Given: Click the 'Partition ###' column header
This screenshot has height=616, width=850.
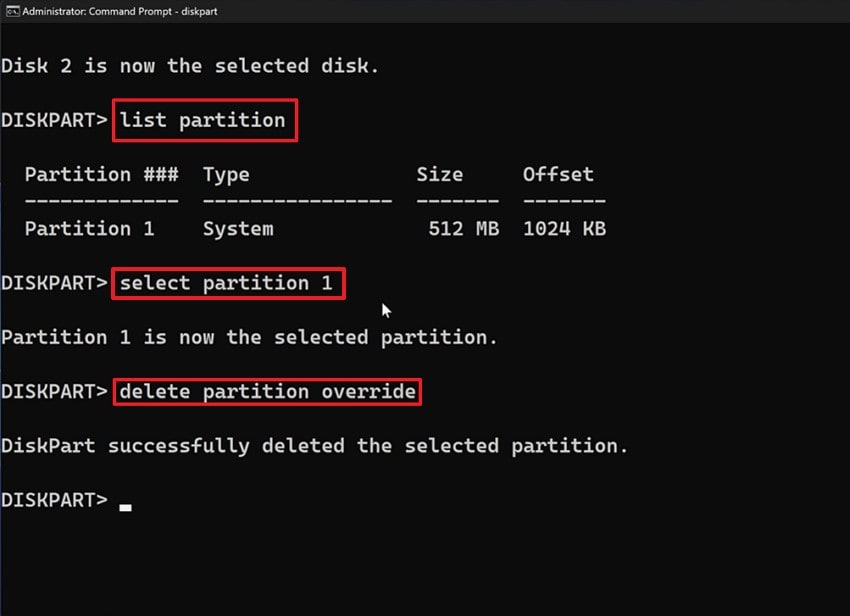Looking at the screenshot, I should [x=100, y=174].
